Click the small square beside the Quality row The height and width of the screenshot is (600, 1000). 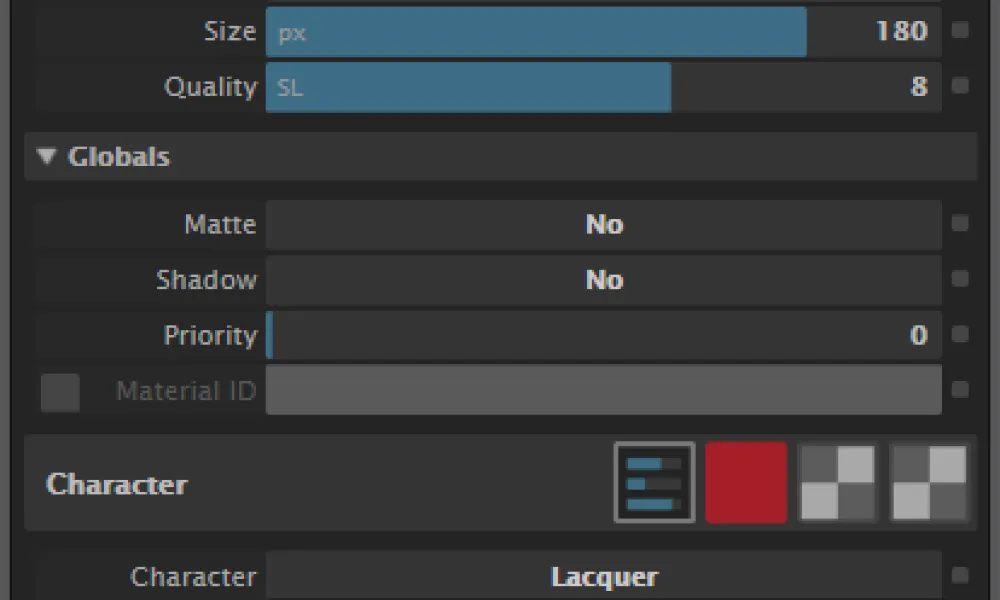click(960, 86)
